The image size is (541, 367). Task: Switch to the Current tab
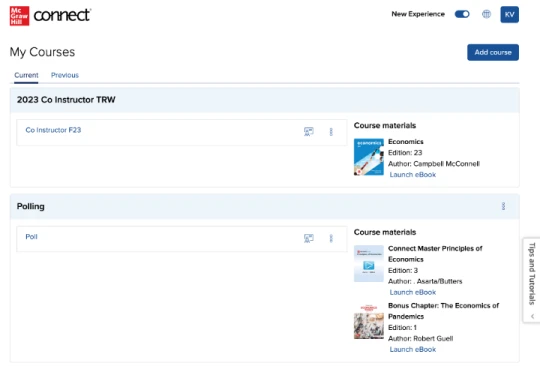click(x=26, y=75)
